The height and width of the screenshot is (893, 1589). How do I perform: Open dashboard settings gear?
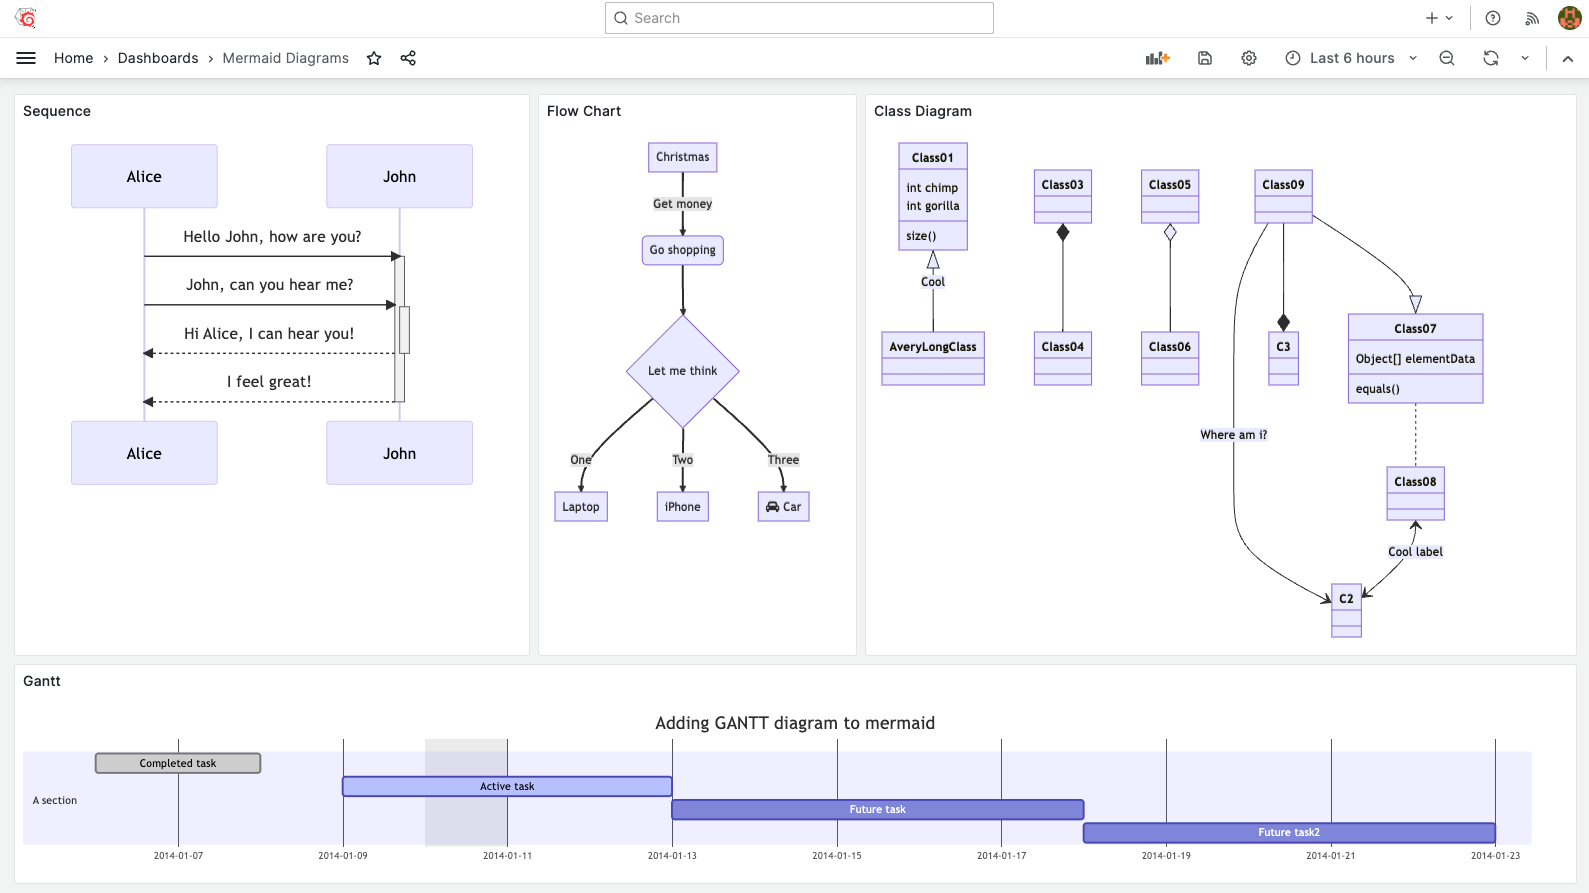pyautogui.click(x=1249, y=58)
